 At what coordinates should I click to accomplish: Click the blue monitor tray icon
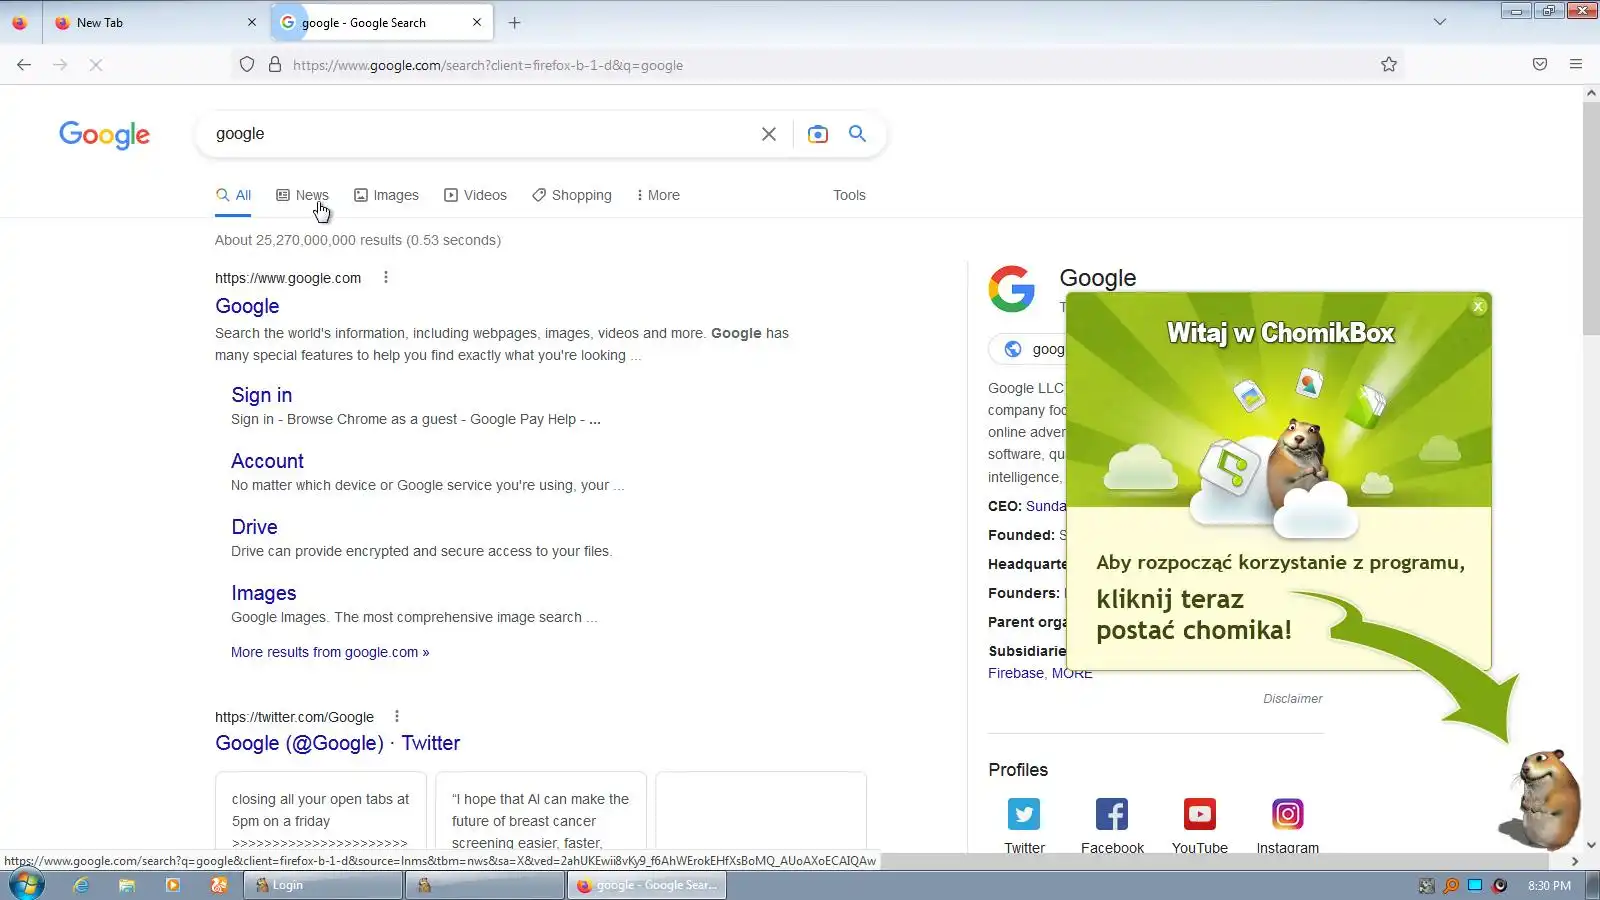coord(1475,885)
